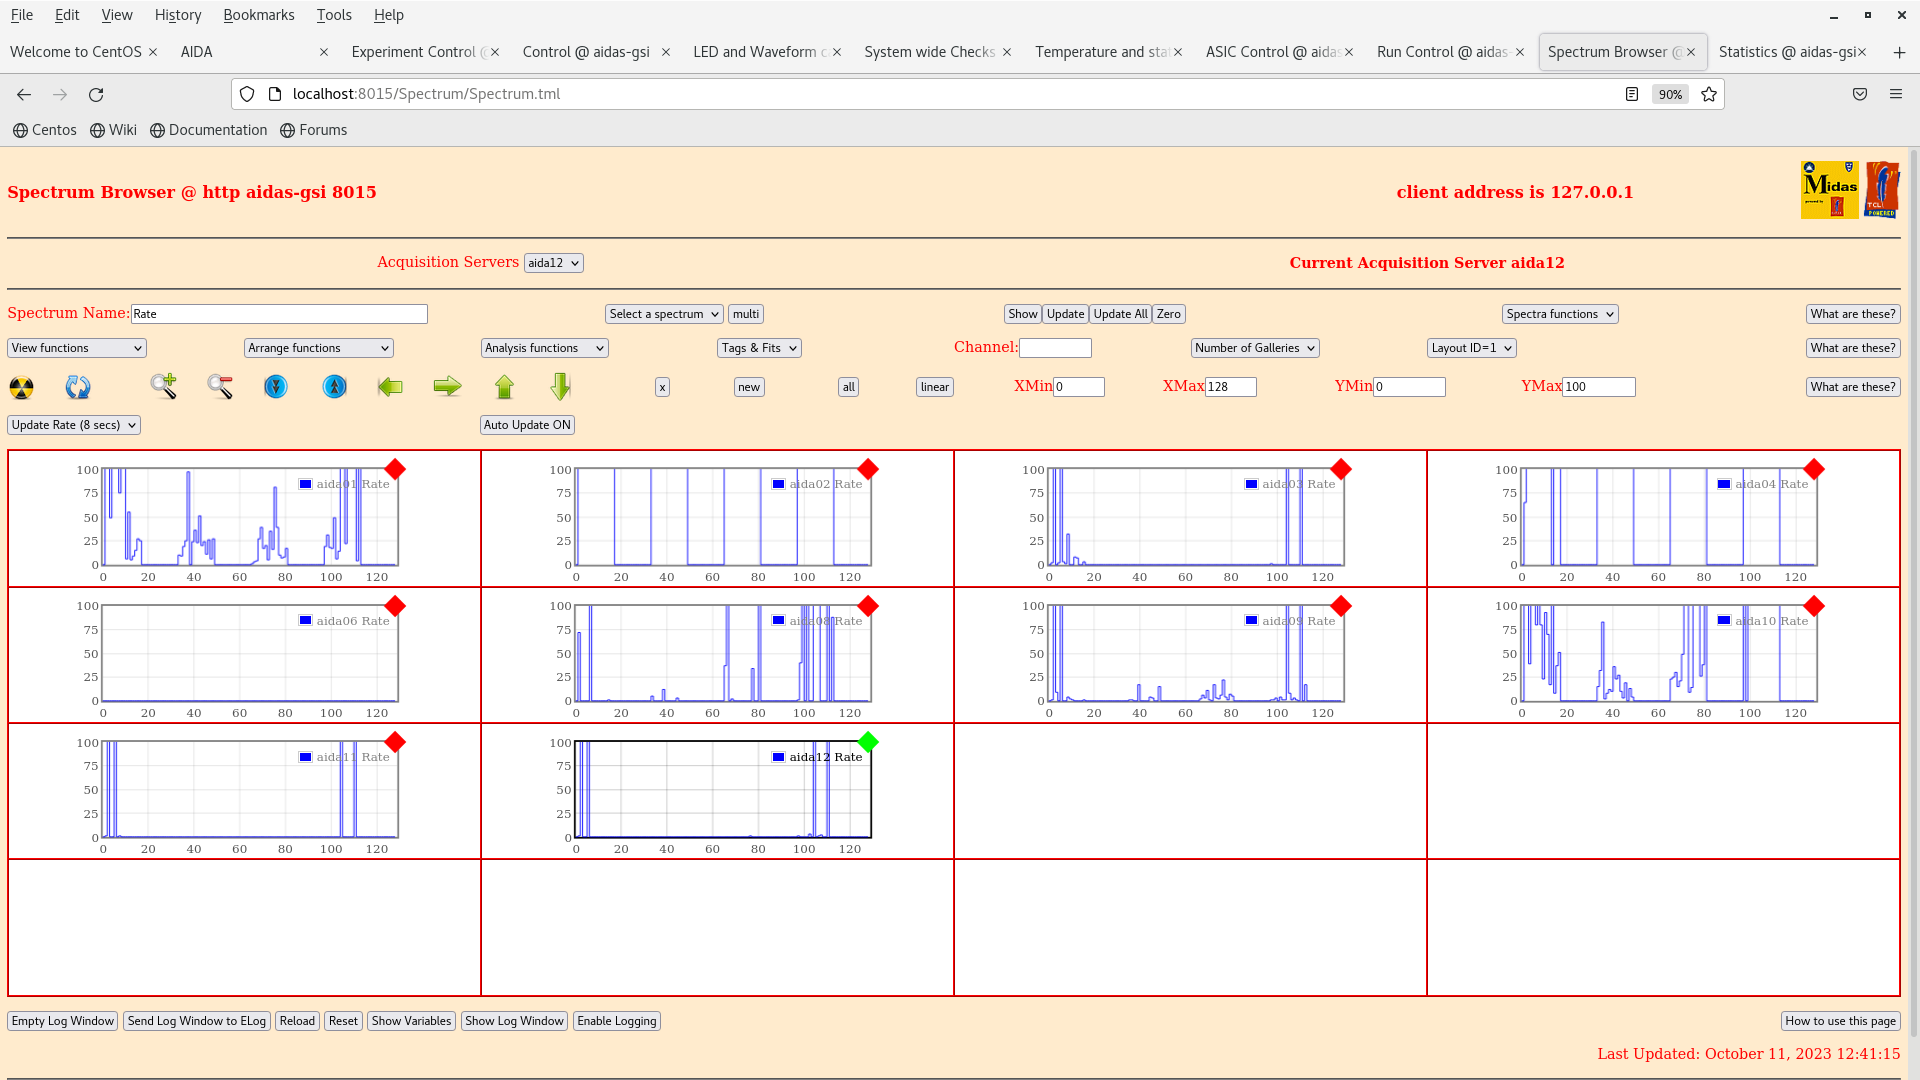Click the zoom in magnifier icon
This screenshot has width=1920, height=1080.
[163, 386]
